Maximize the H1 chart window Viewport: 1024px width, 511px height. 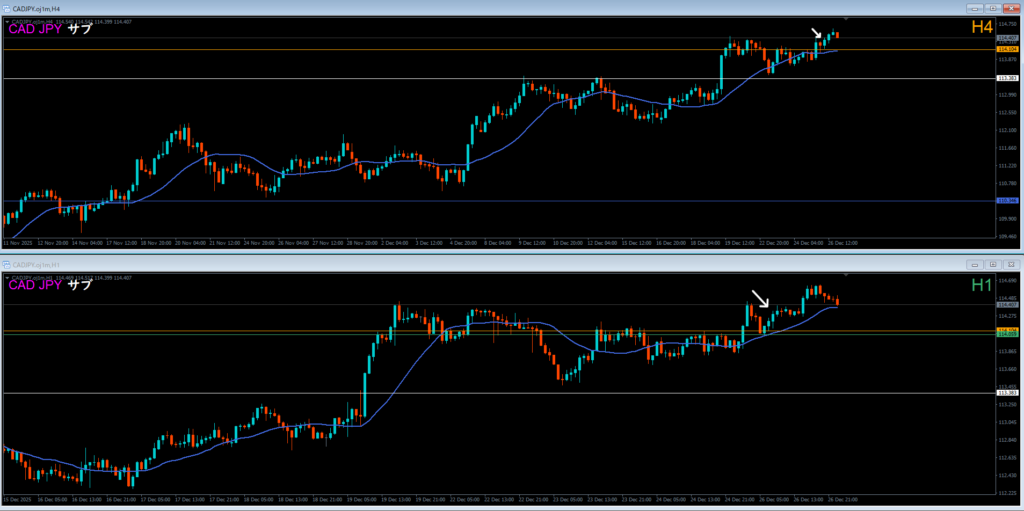click(993, 264)
